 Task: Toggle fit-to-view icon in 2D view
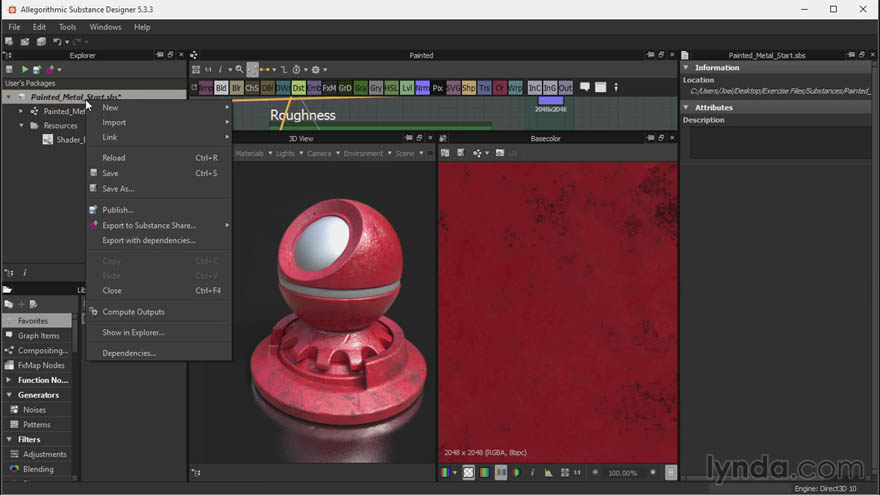coord(565,473)
